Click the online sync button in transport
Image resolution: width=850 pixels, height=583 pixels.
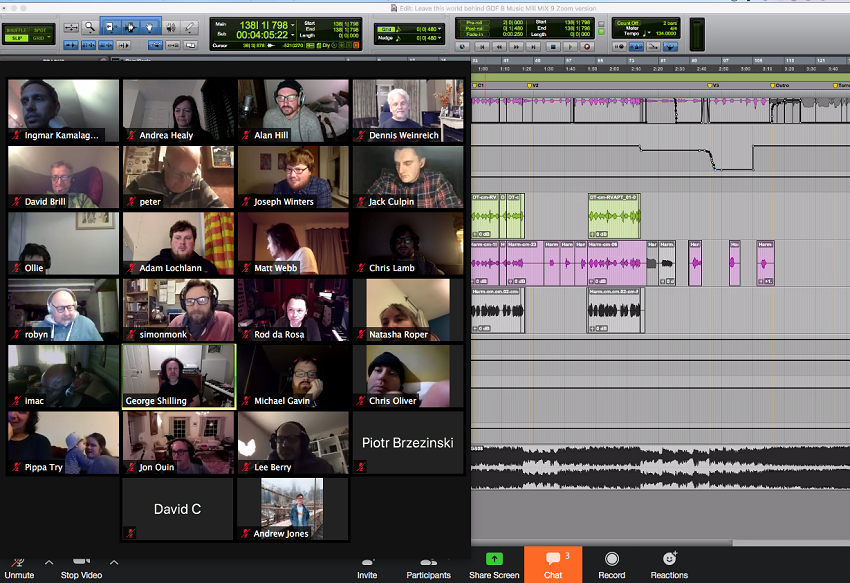pos(462,47)
